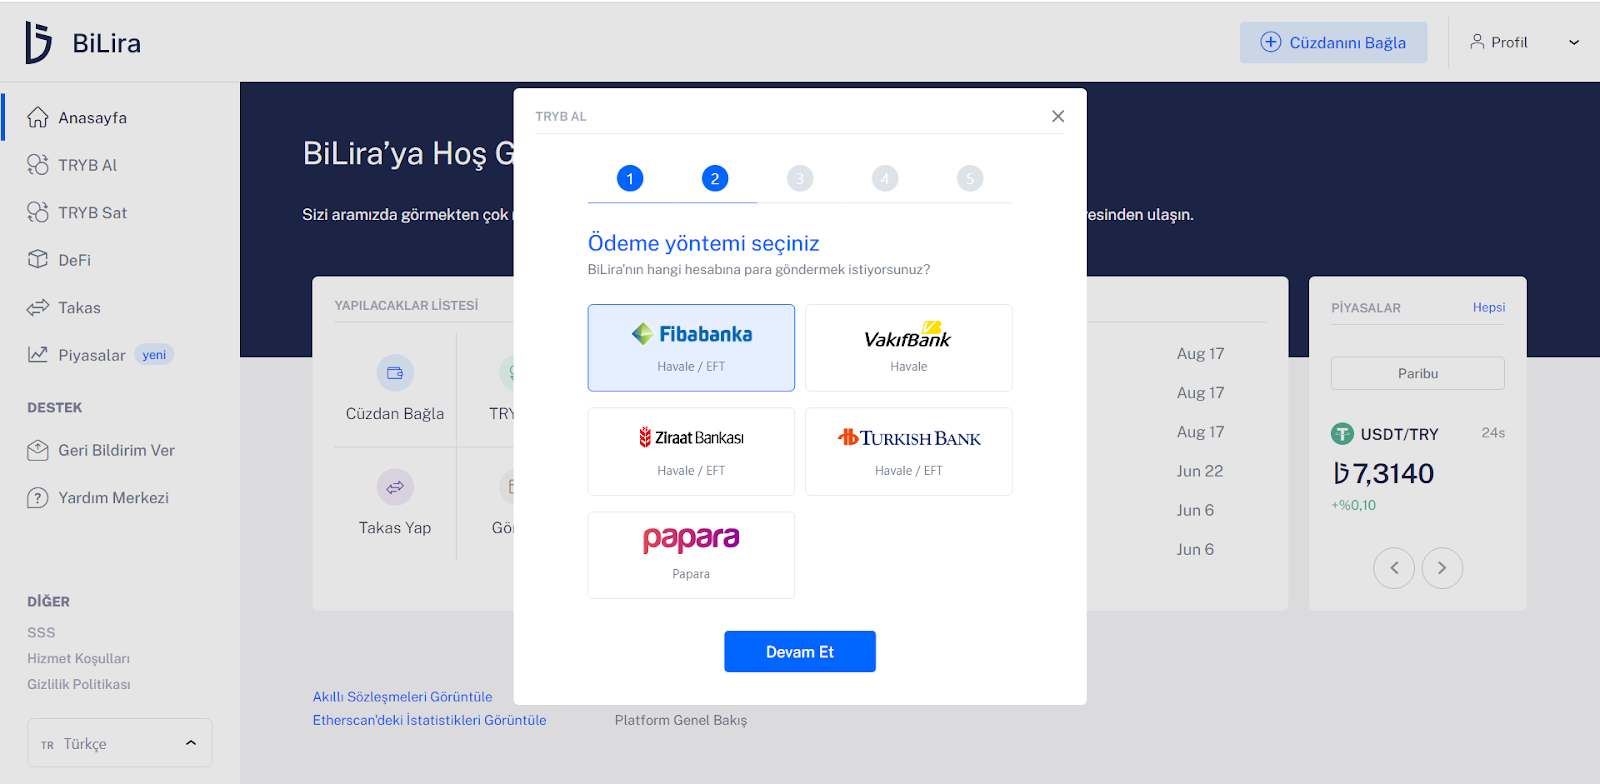The width and height of the screenshot is (1600, 784).
Task: Click the Takas swap arrows icon
Action: point(38,307)
